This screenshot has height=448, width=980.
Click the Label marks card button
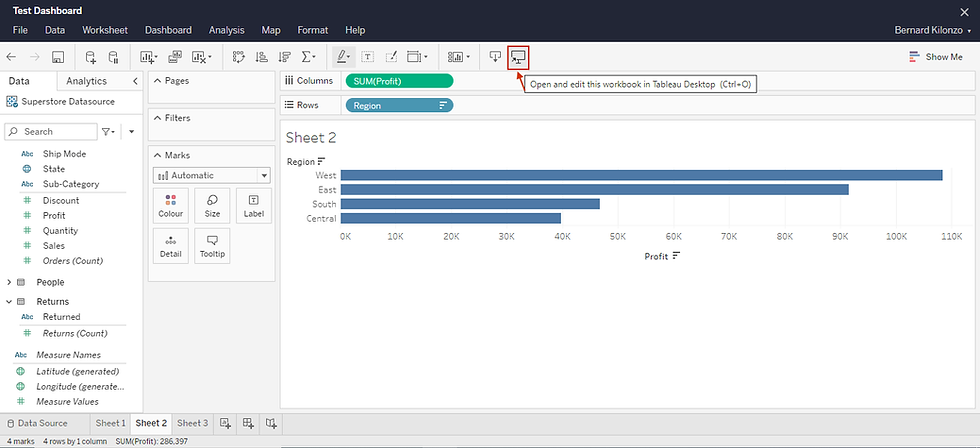click(254, 206)
